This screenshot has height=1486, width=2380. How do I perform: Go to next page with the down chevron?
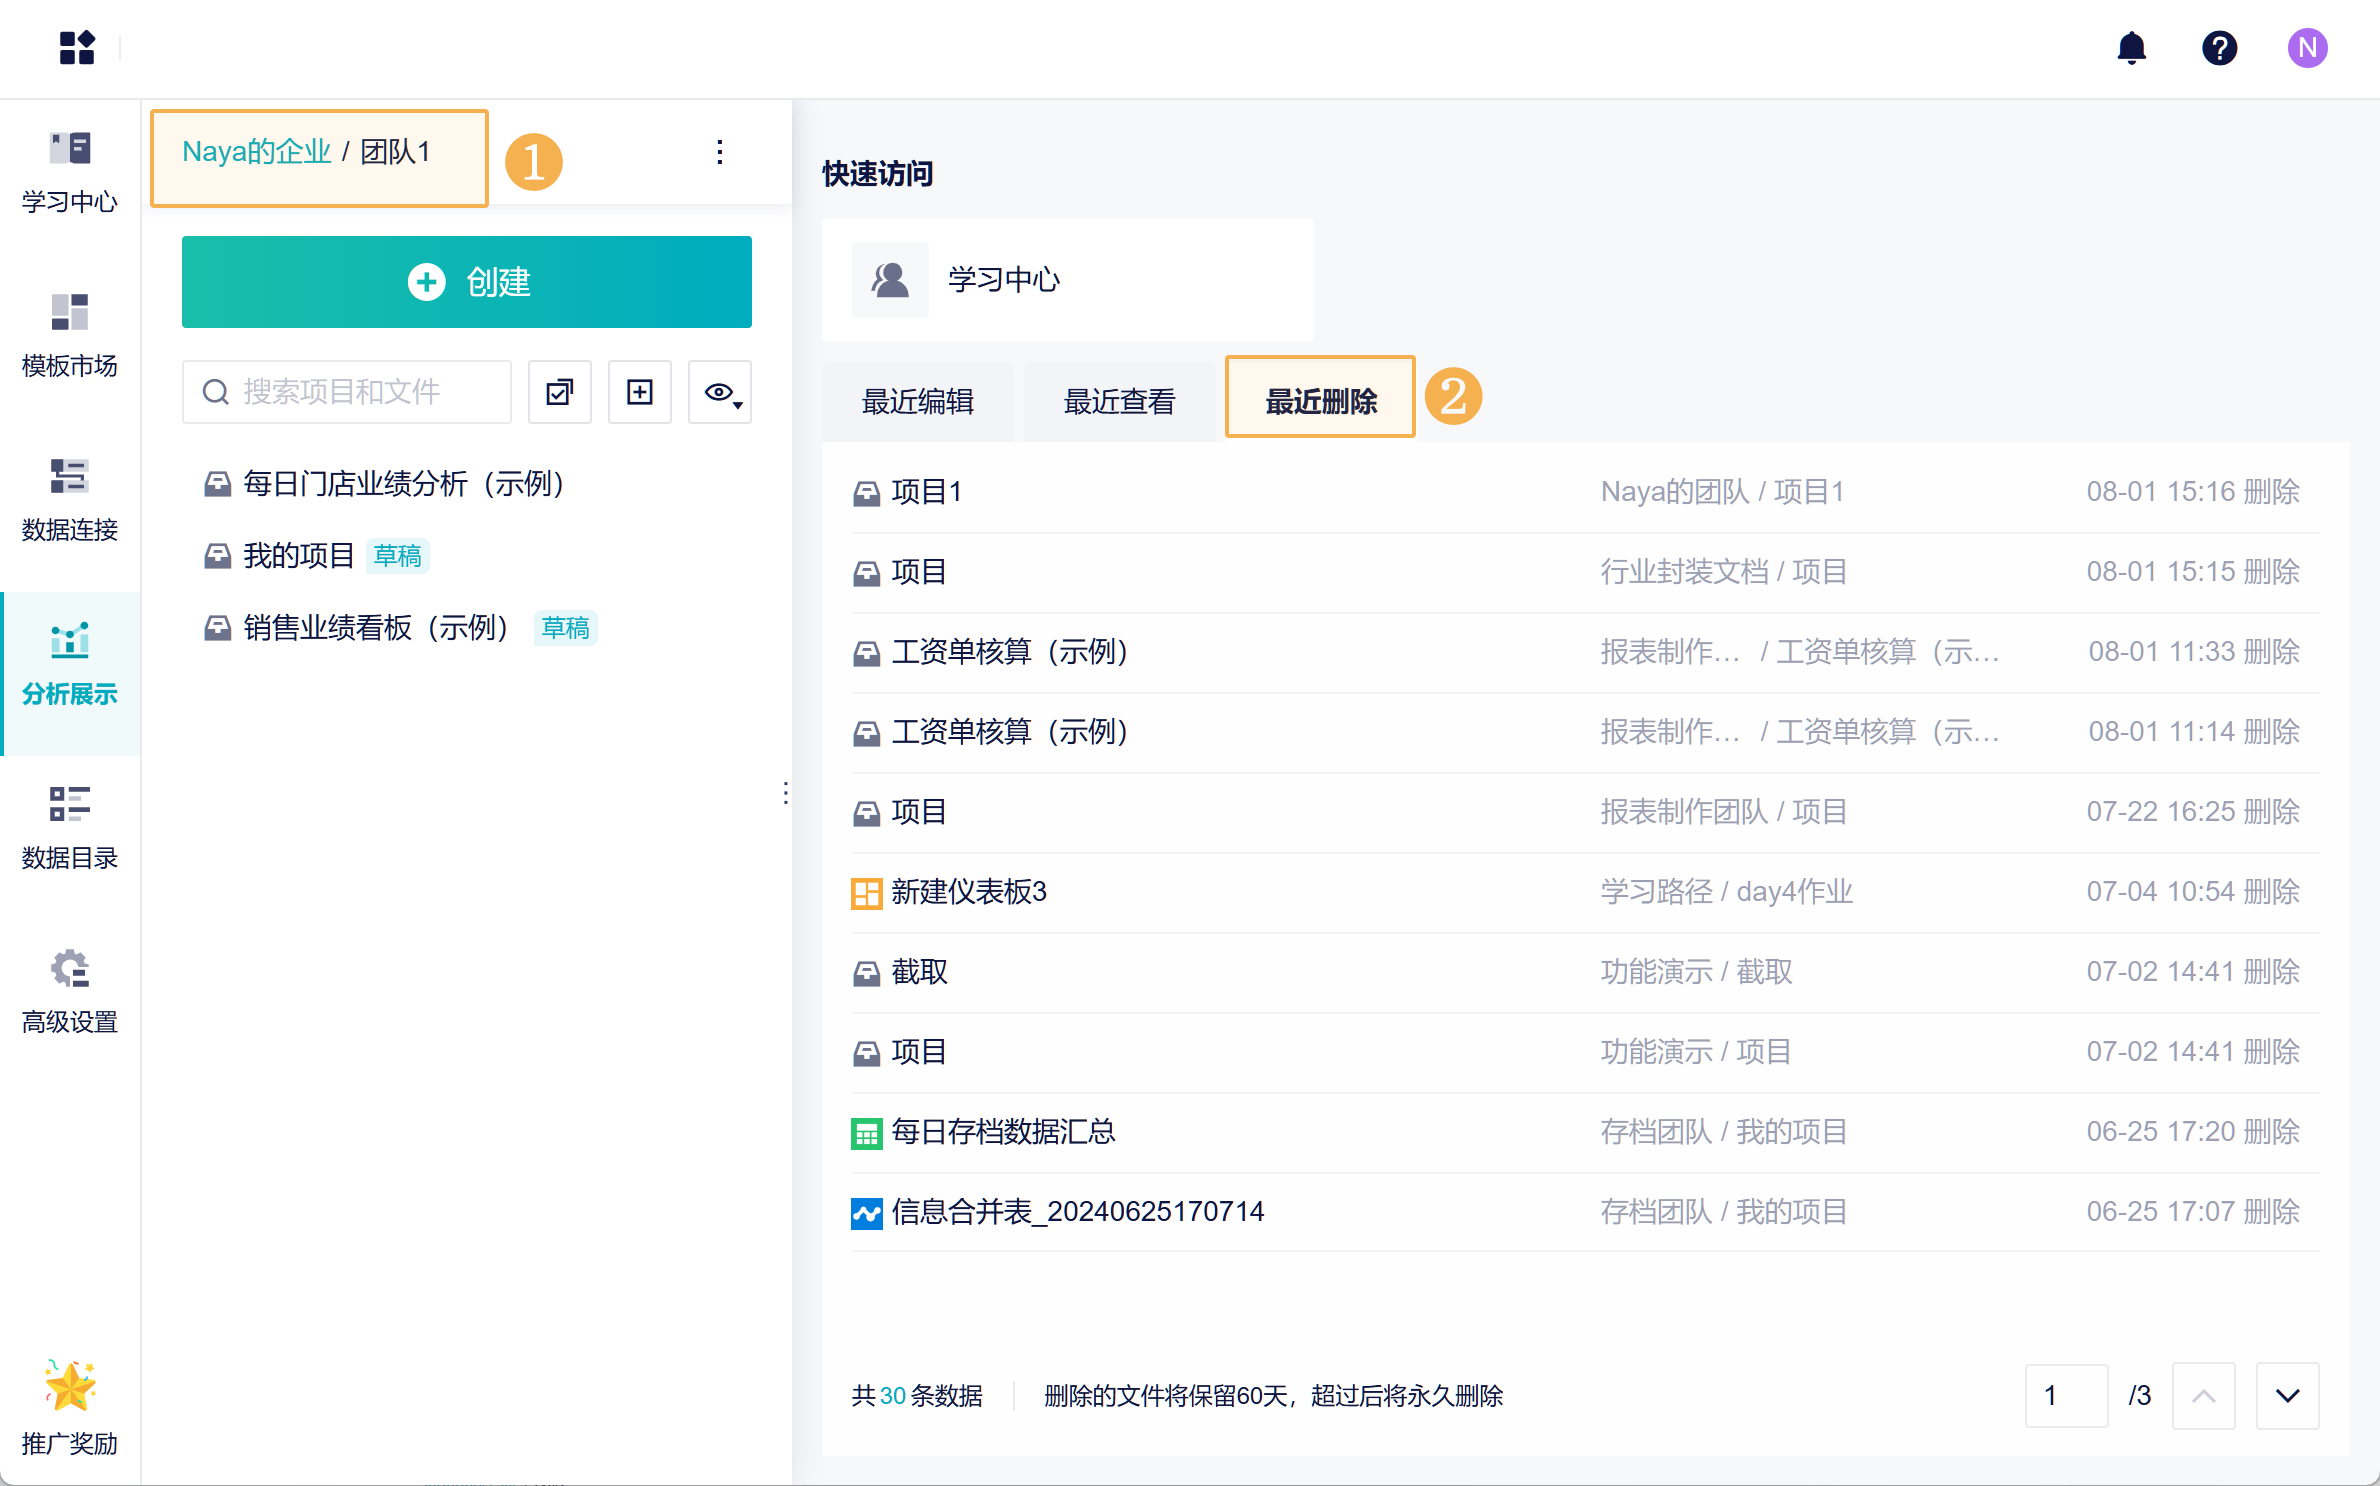tap(2287, 1395)
